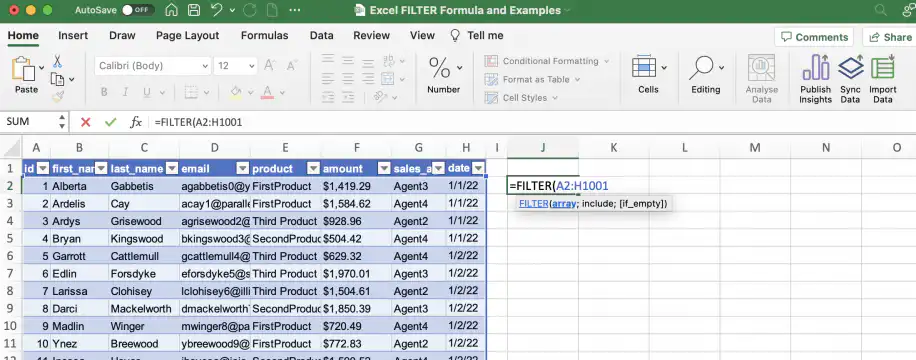
Task: Click the Borders icon
Action: point(190,92)
